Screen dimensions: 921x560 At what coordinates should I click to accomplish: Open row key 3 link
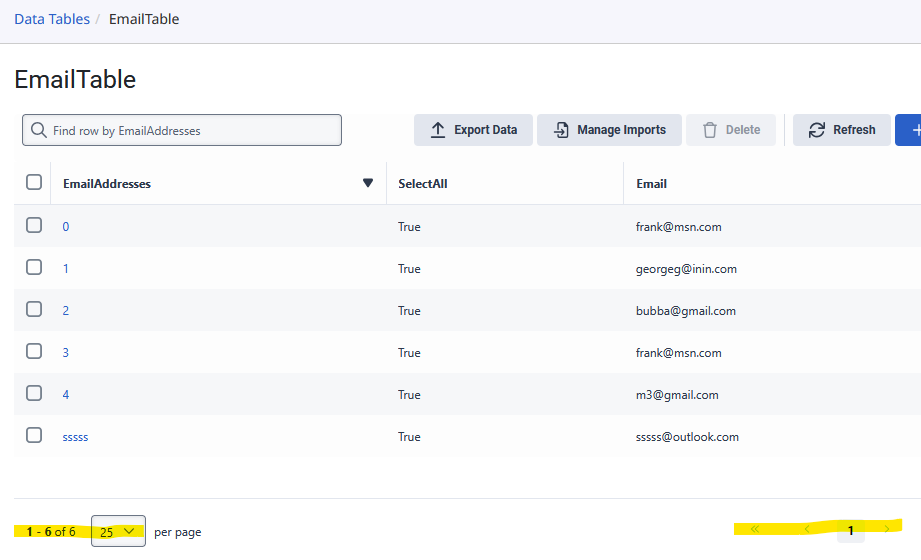click(x=66, y=352)
